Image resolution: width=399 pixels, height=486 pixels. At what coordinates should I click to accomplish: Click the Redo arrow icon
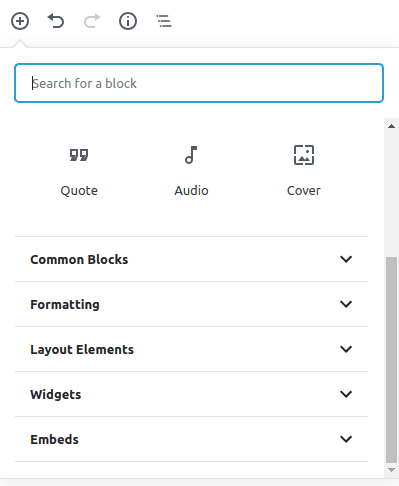tap(92, 21)
